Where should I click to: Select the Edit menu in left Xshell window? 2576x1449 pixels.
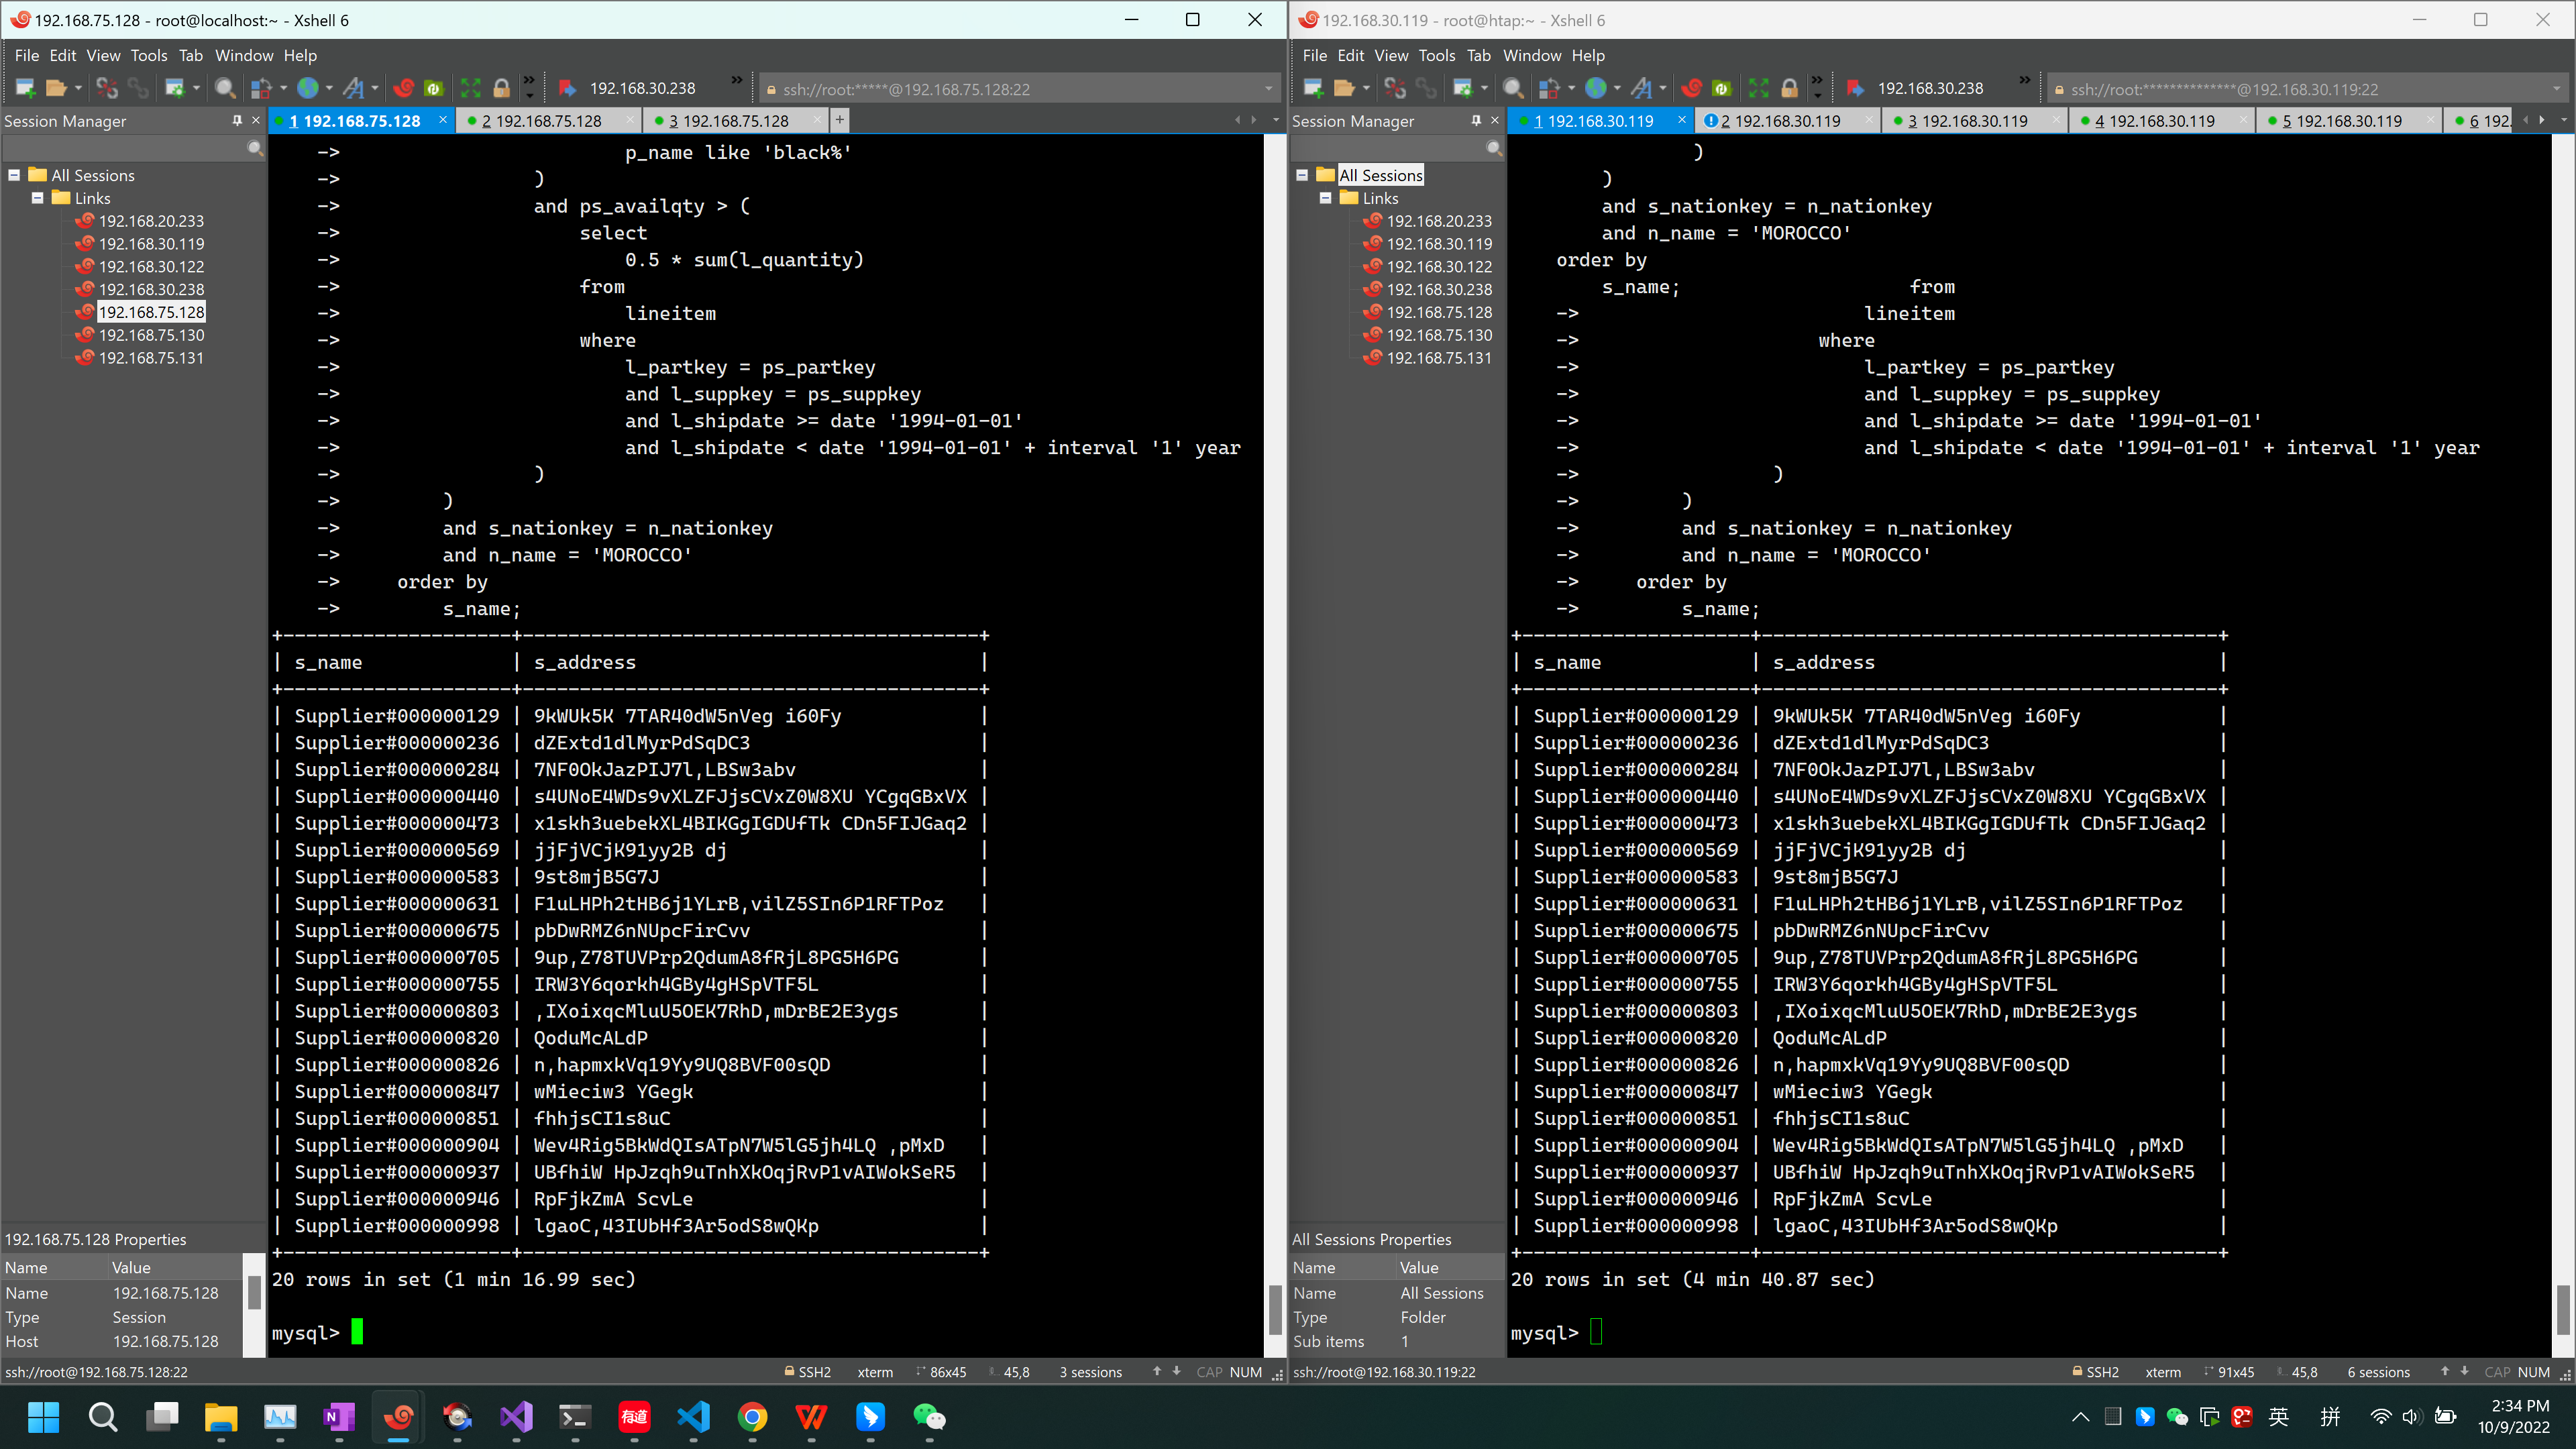[62, 55]
